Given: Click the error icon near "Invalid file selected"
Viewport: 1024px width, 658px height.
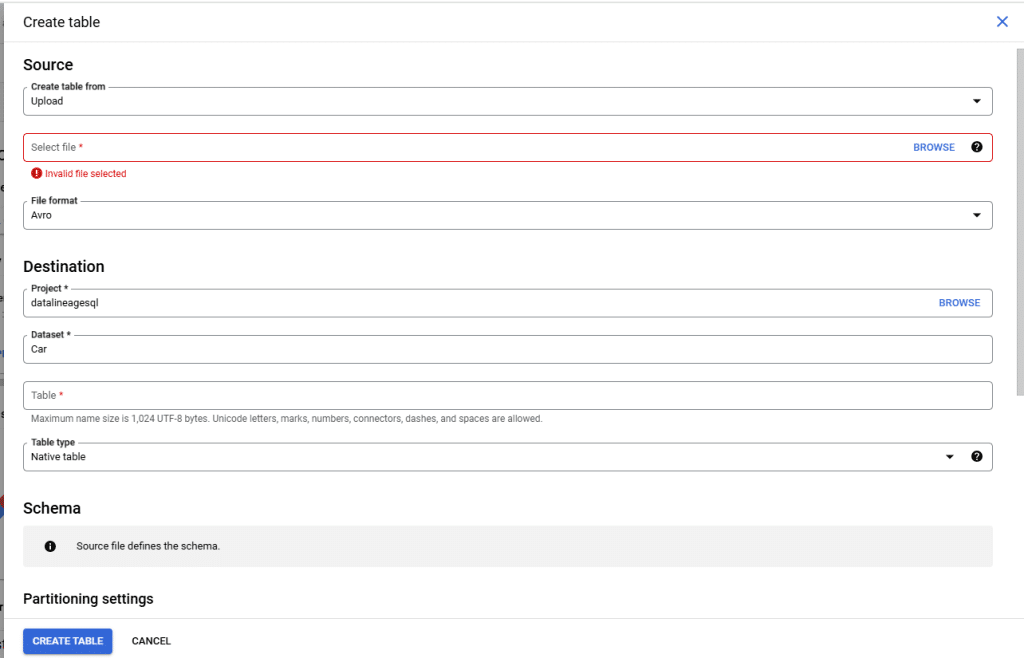Looking at the screenshot, I should 37,172.
